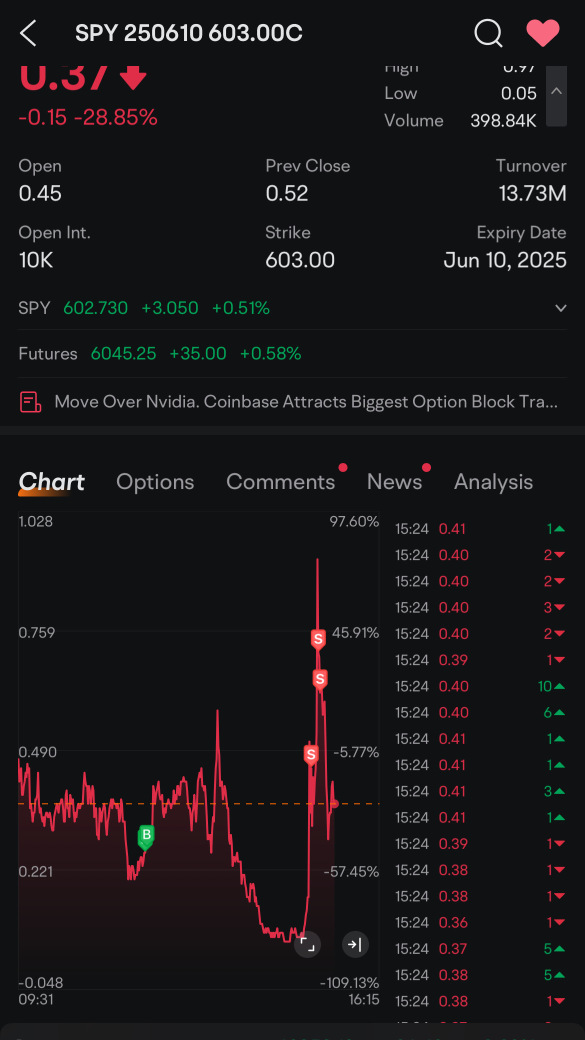
Task: Tap the current price dot on chart
Action: tap(335, 804)
